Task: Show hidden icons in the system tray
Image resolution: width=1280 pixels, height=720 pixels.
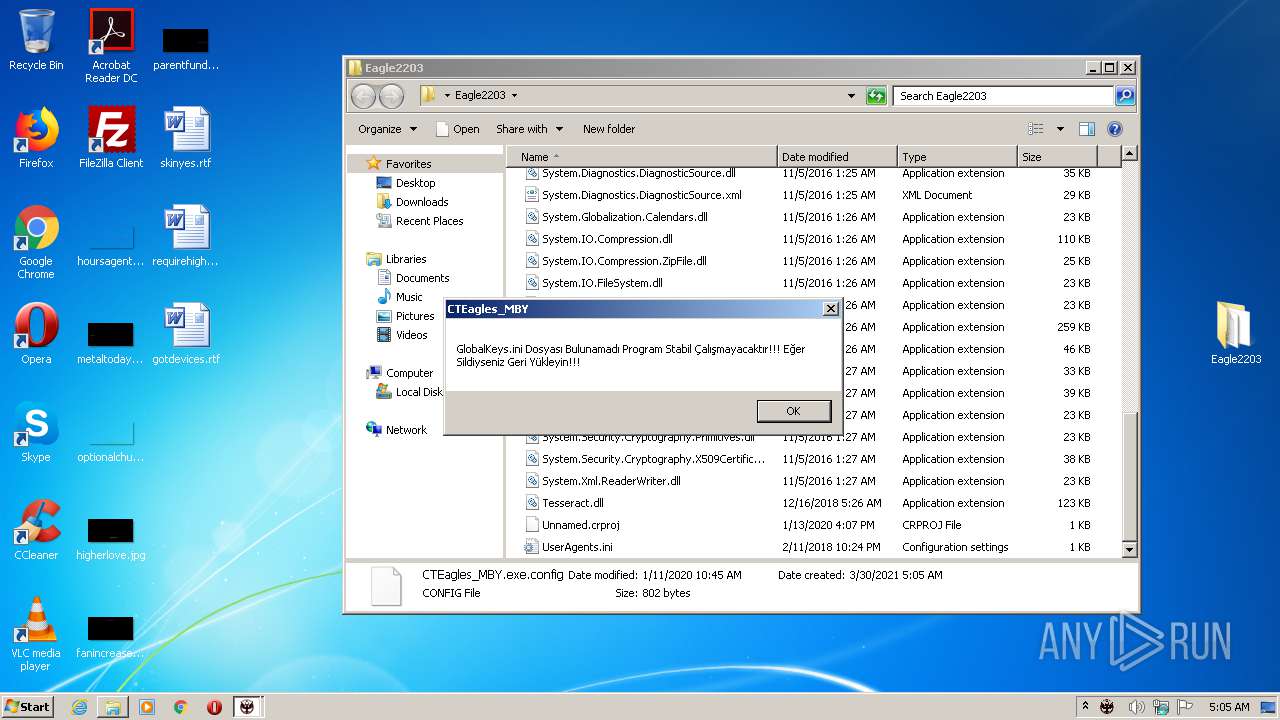Action: click(1086, 707)
